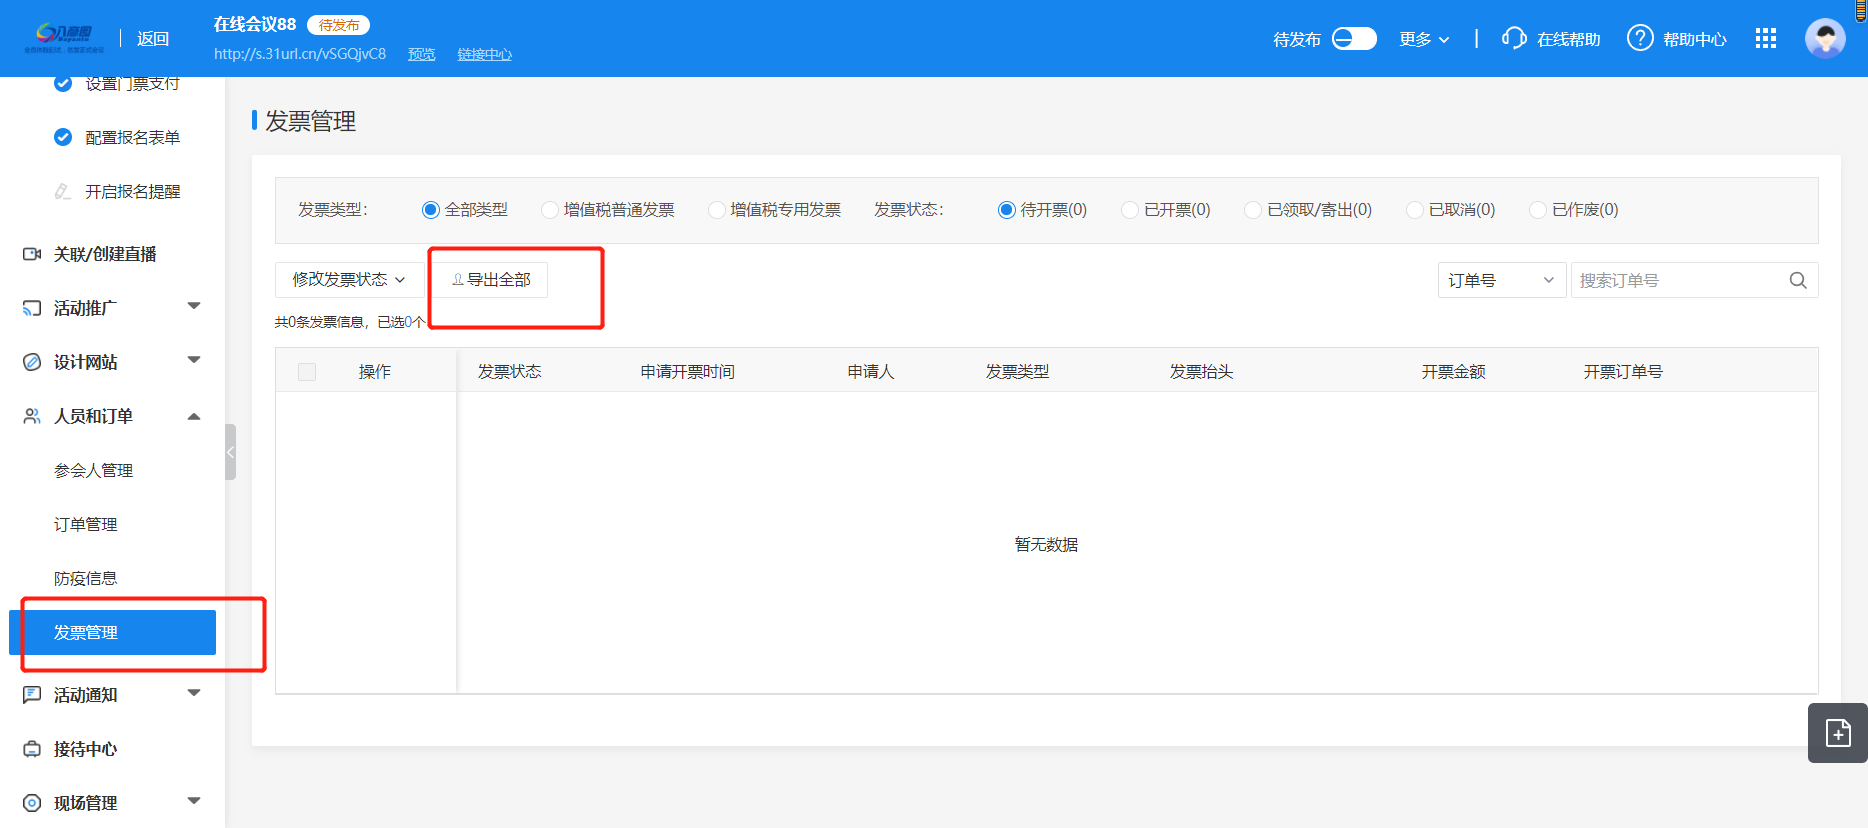Screen dimensions: 1868x828
Task: Click the 返回 back link
Action: (153, 38)
